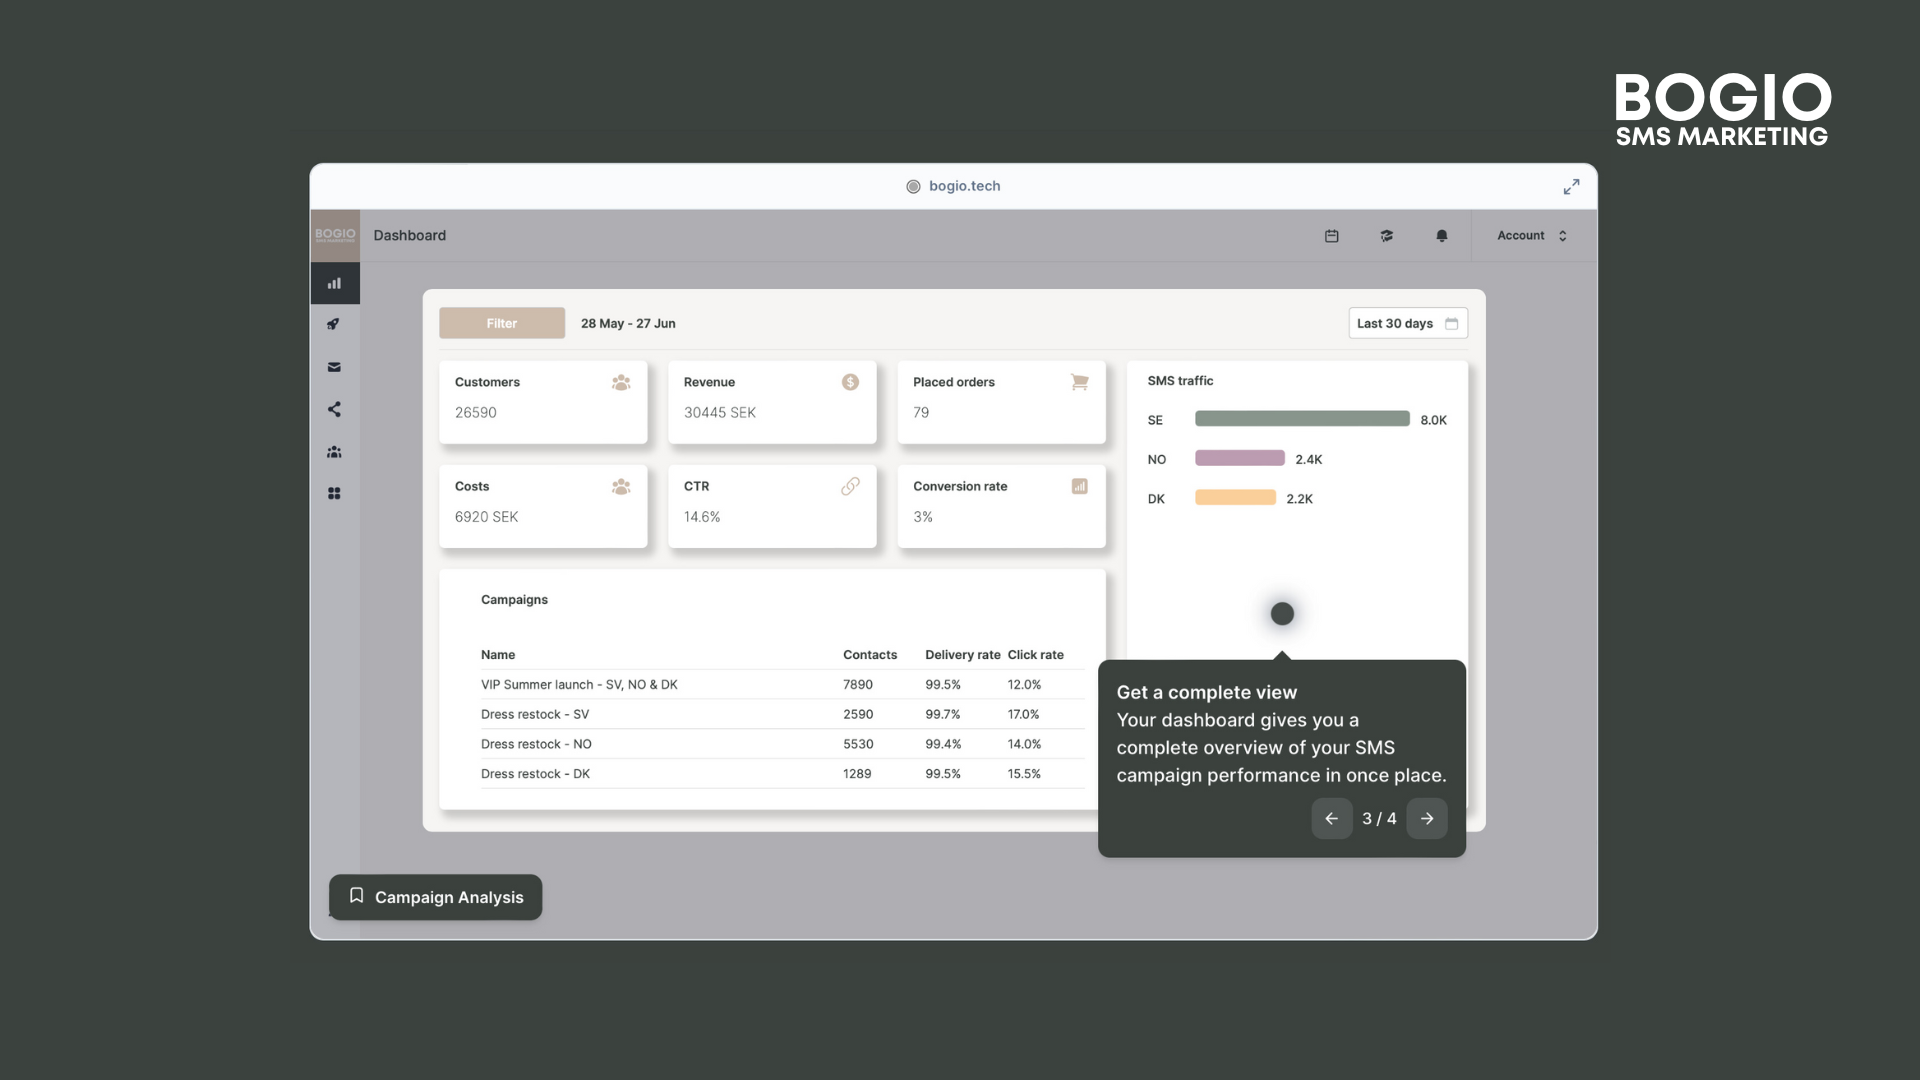Open the Last 30 days date selector
Screen dimensions: 1920x1080
[x=1407, y=323]
